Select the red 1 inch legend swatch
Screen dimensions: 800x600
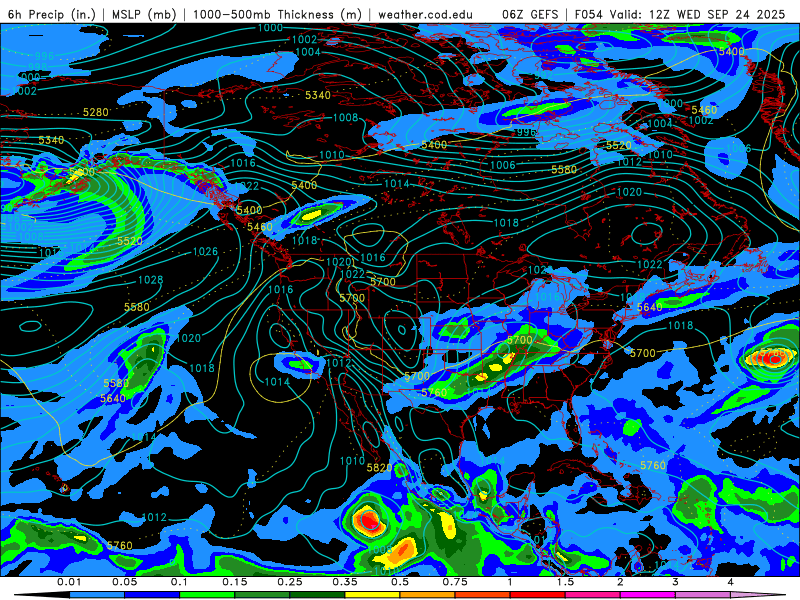(x=538, y=595)
